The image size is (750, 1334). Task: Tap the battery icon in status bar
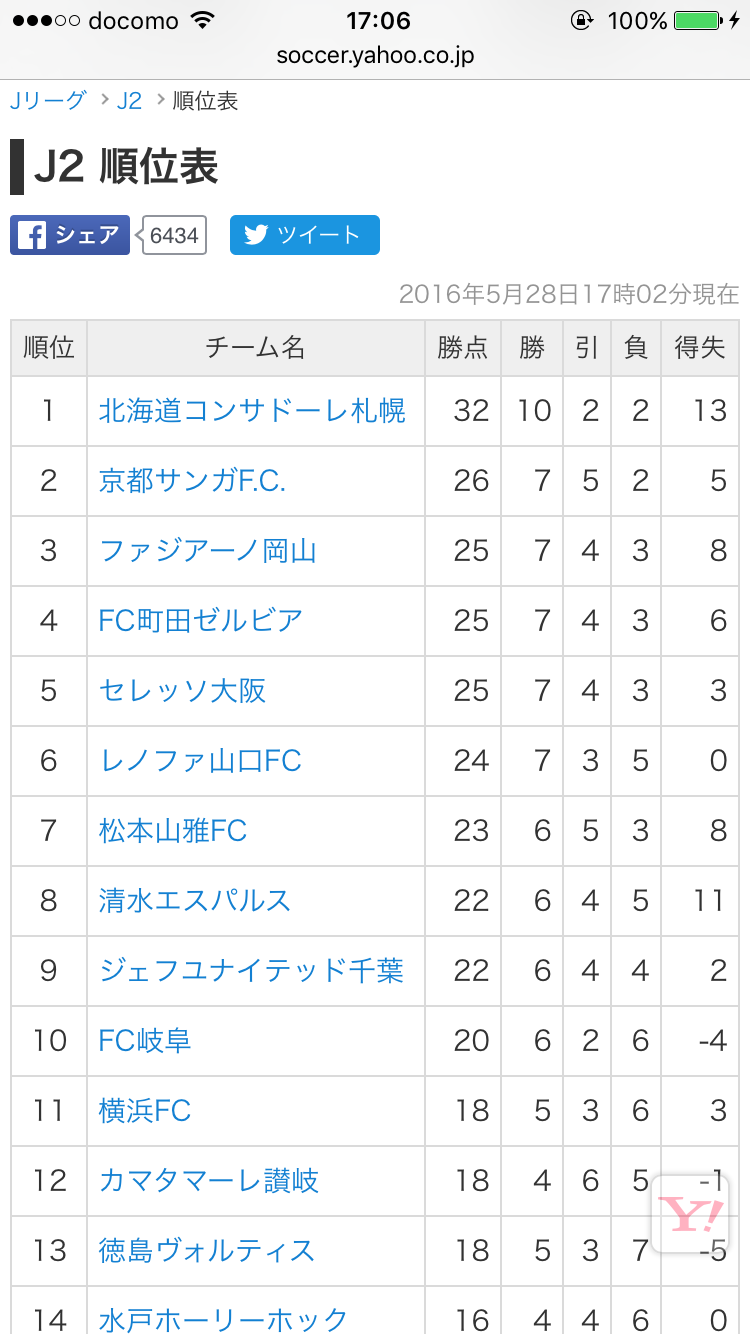[x=697, y=20]
